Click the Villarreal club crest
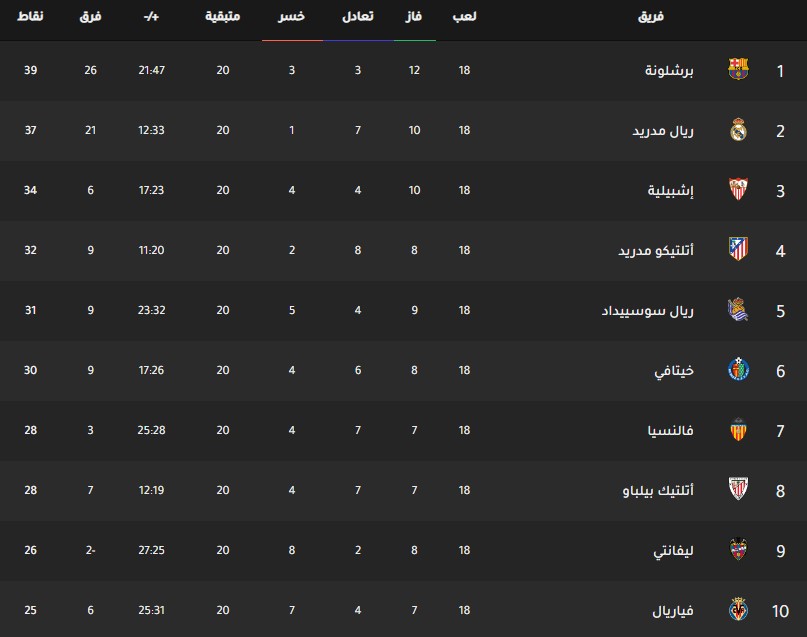Viewport: 807px width, 637px height. 738,610
